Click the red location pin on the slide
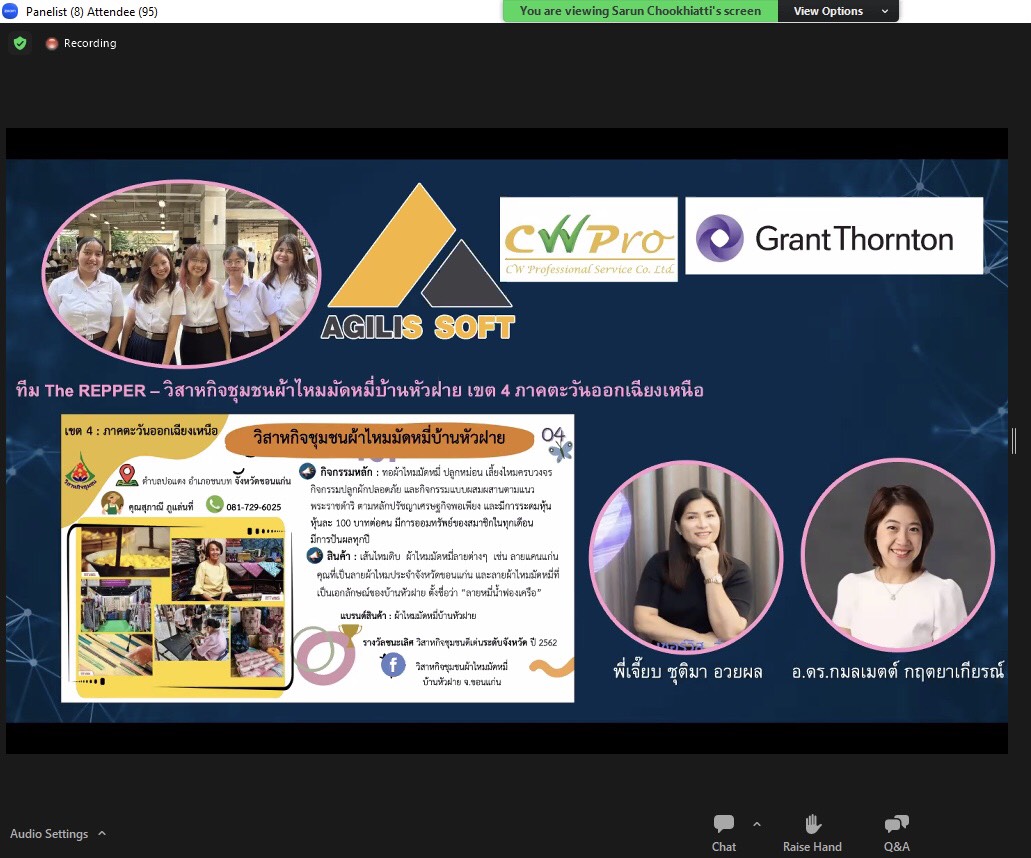The height and width of the screenshot is (858, 1031). click(127, 475)
